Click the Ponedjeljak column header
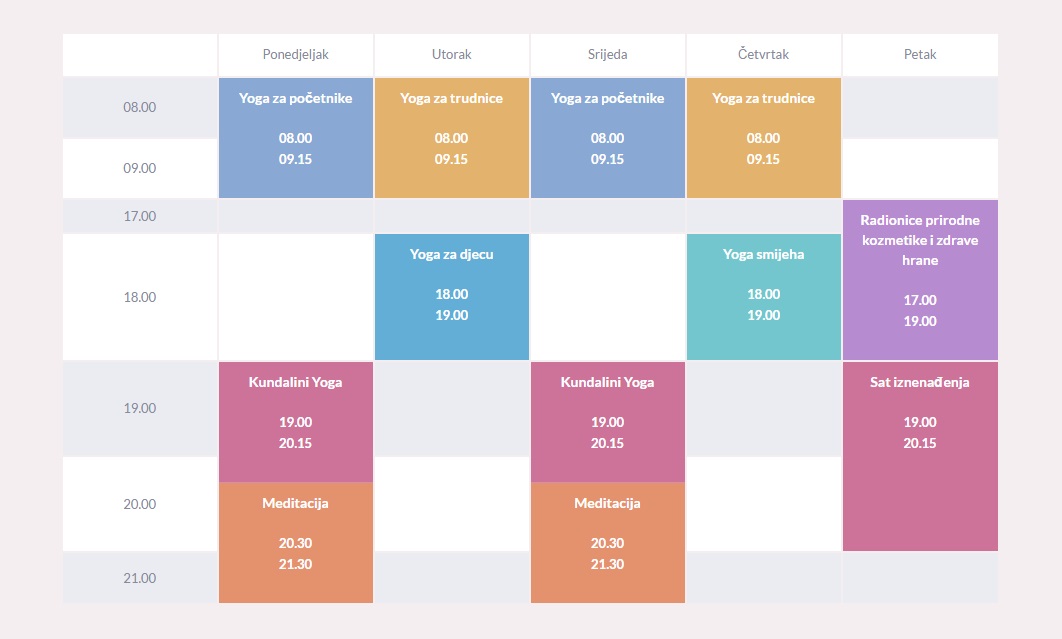Image resolution: width=1062 pixels, height=639 pixels. (x=295, y=55)
